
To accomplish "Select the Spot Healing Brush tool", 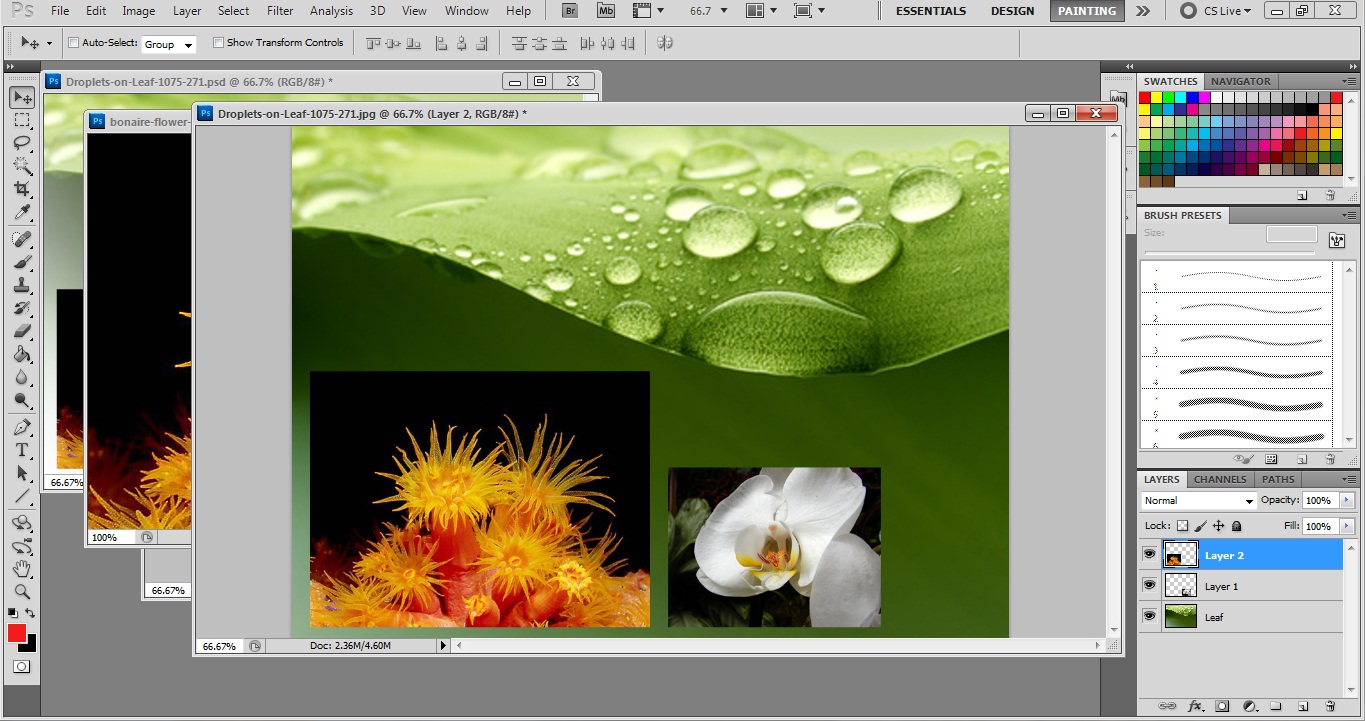I will coord(22,239).
